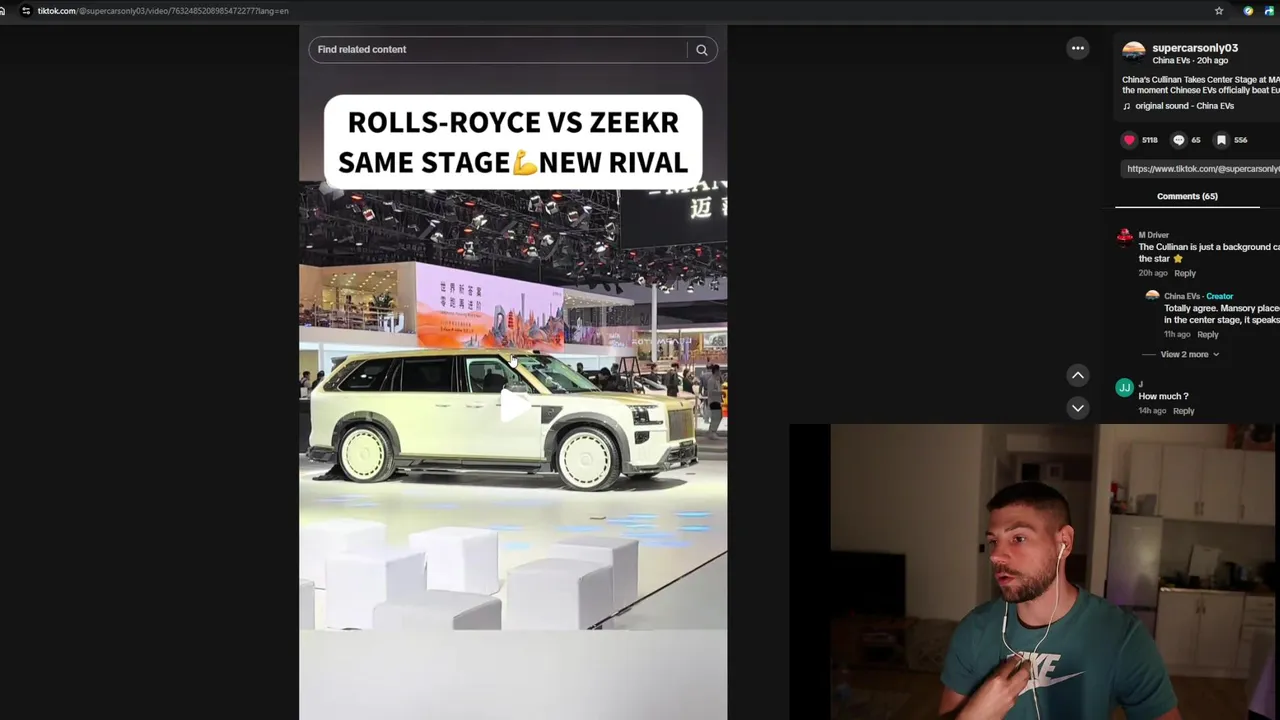Click the tiktok.com video link field

[1200, 169]
